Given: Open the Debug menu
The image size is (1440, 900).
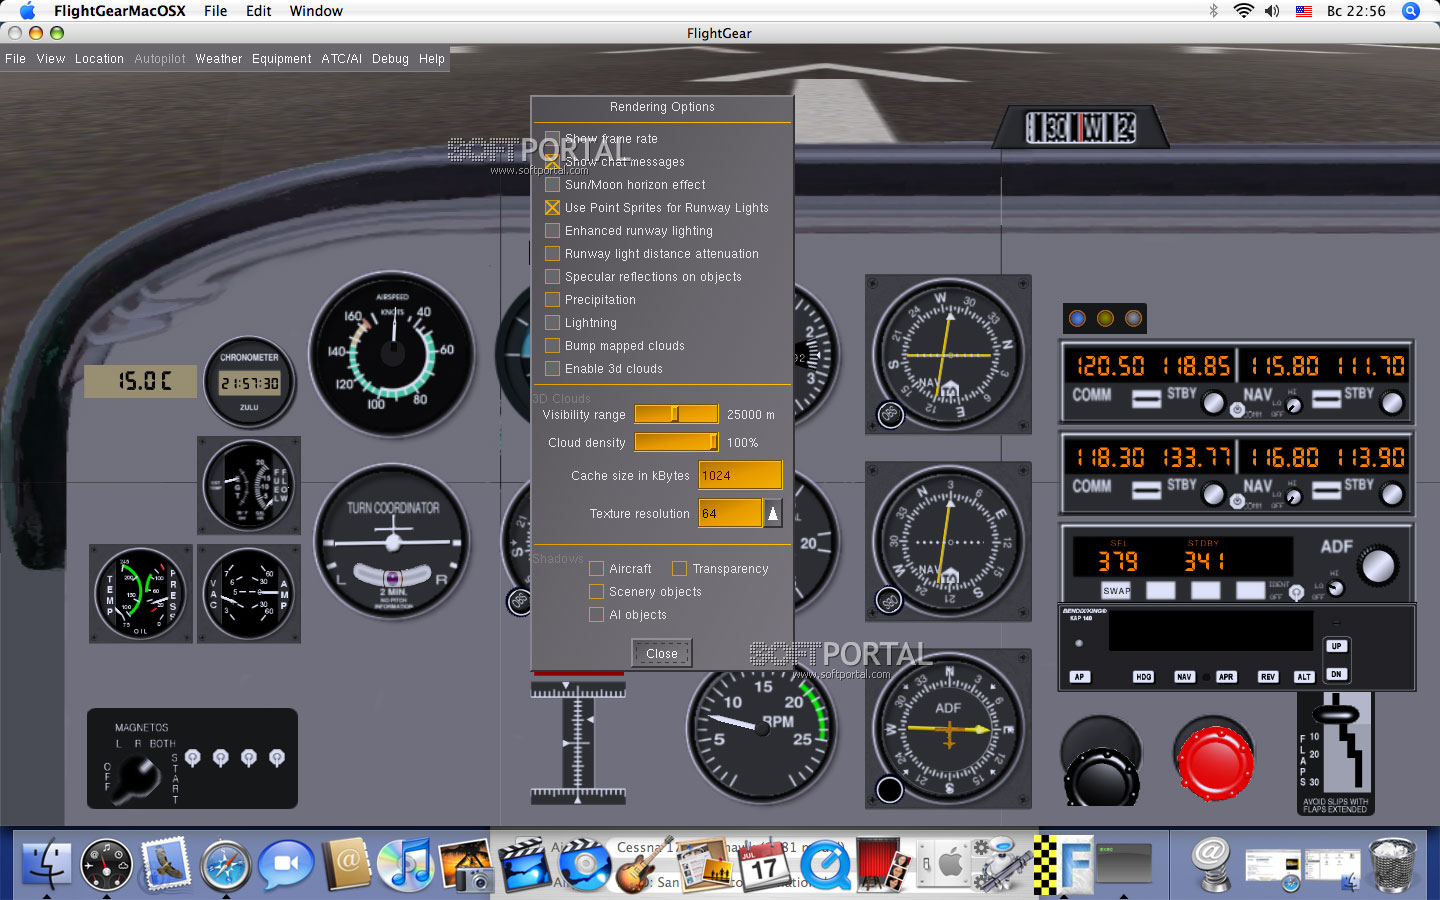Looking at the screenshot, I should click(391, 59).
